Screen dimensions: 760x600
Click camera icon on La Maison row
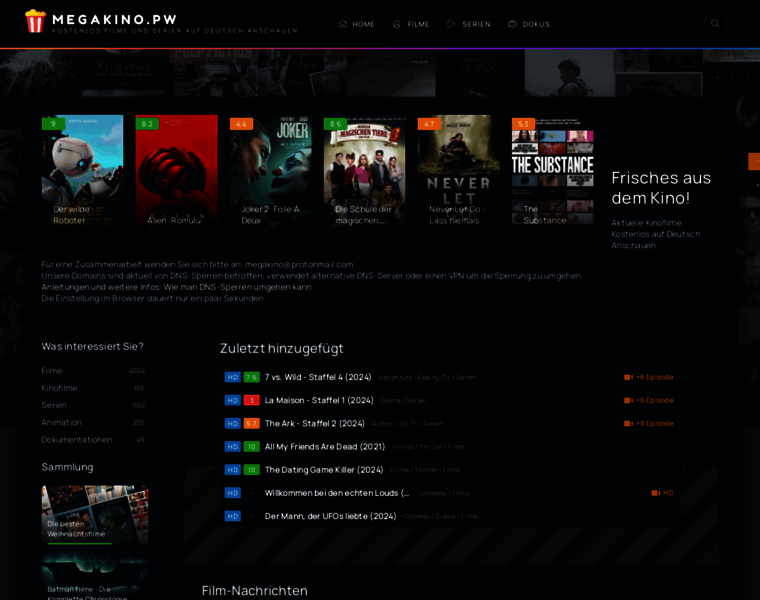(x=628, y=400)
